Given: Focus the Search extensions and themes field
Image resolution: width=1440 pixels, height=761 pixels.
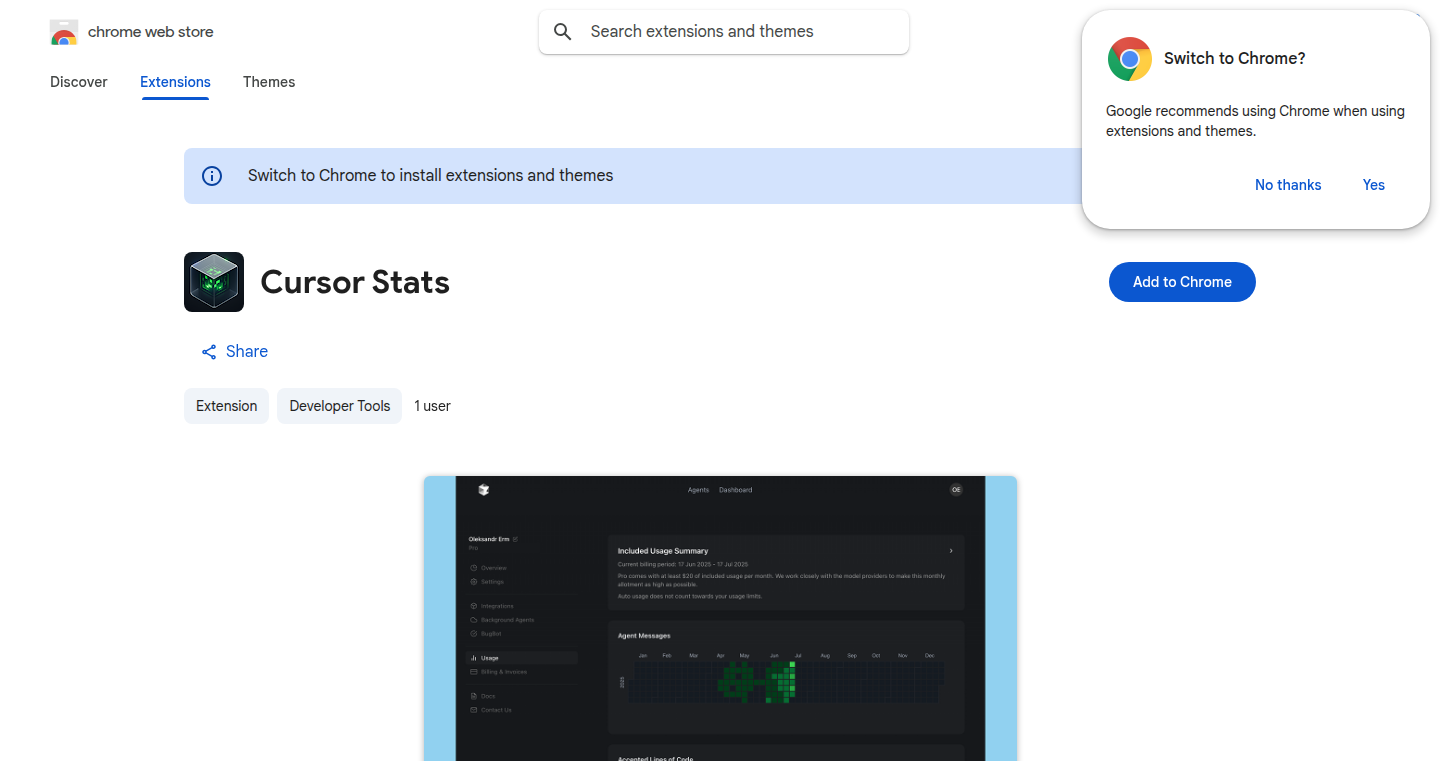Looking at the screenshot, I should point(724,32).
